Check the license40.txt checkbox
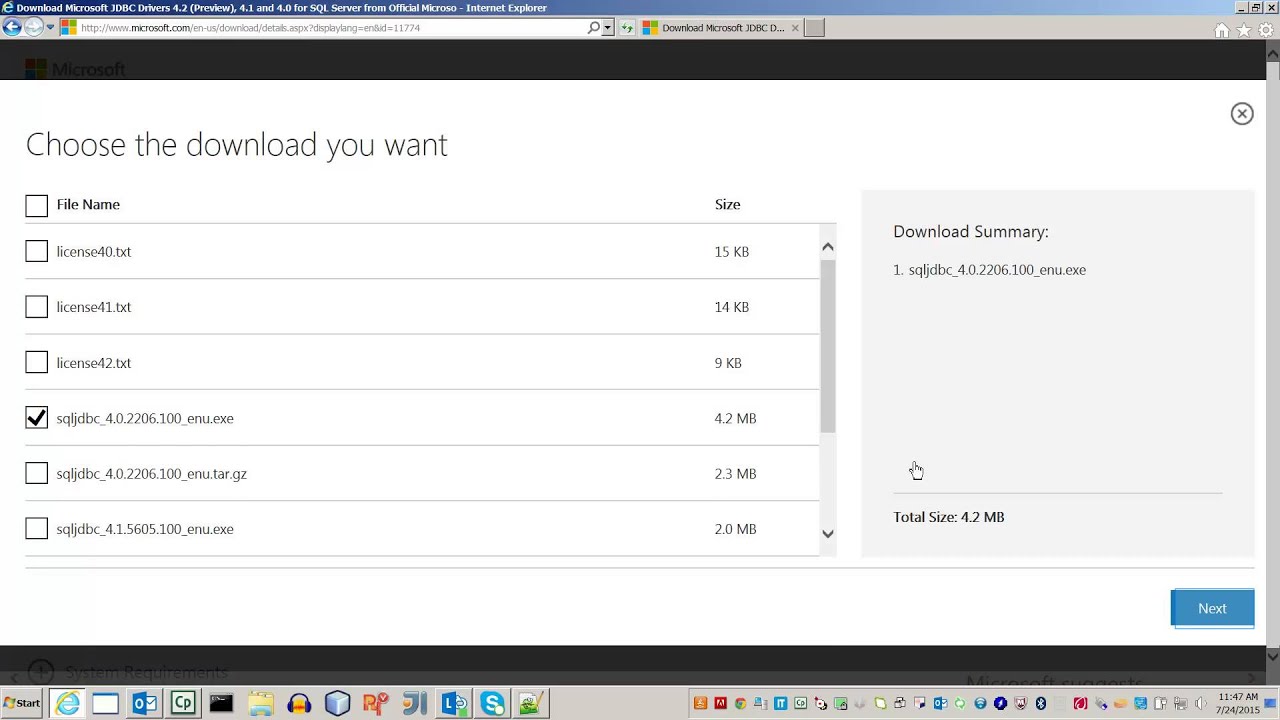Screen dimensions: 1280x720 tap(36, 251)
